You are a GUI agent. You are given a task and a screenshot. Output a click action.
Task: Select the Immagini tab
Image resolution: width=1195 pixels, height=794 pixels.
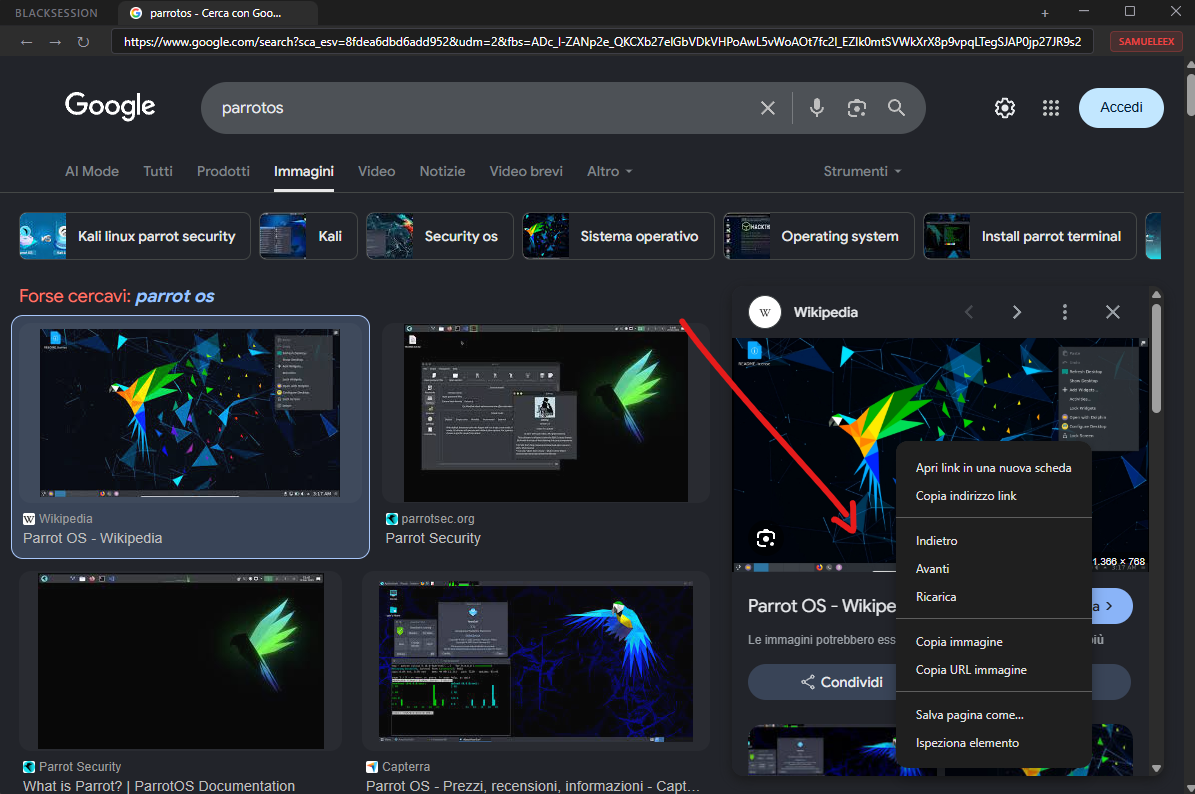pos(304,171)
